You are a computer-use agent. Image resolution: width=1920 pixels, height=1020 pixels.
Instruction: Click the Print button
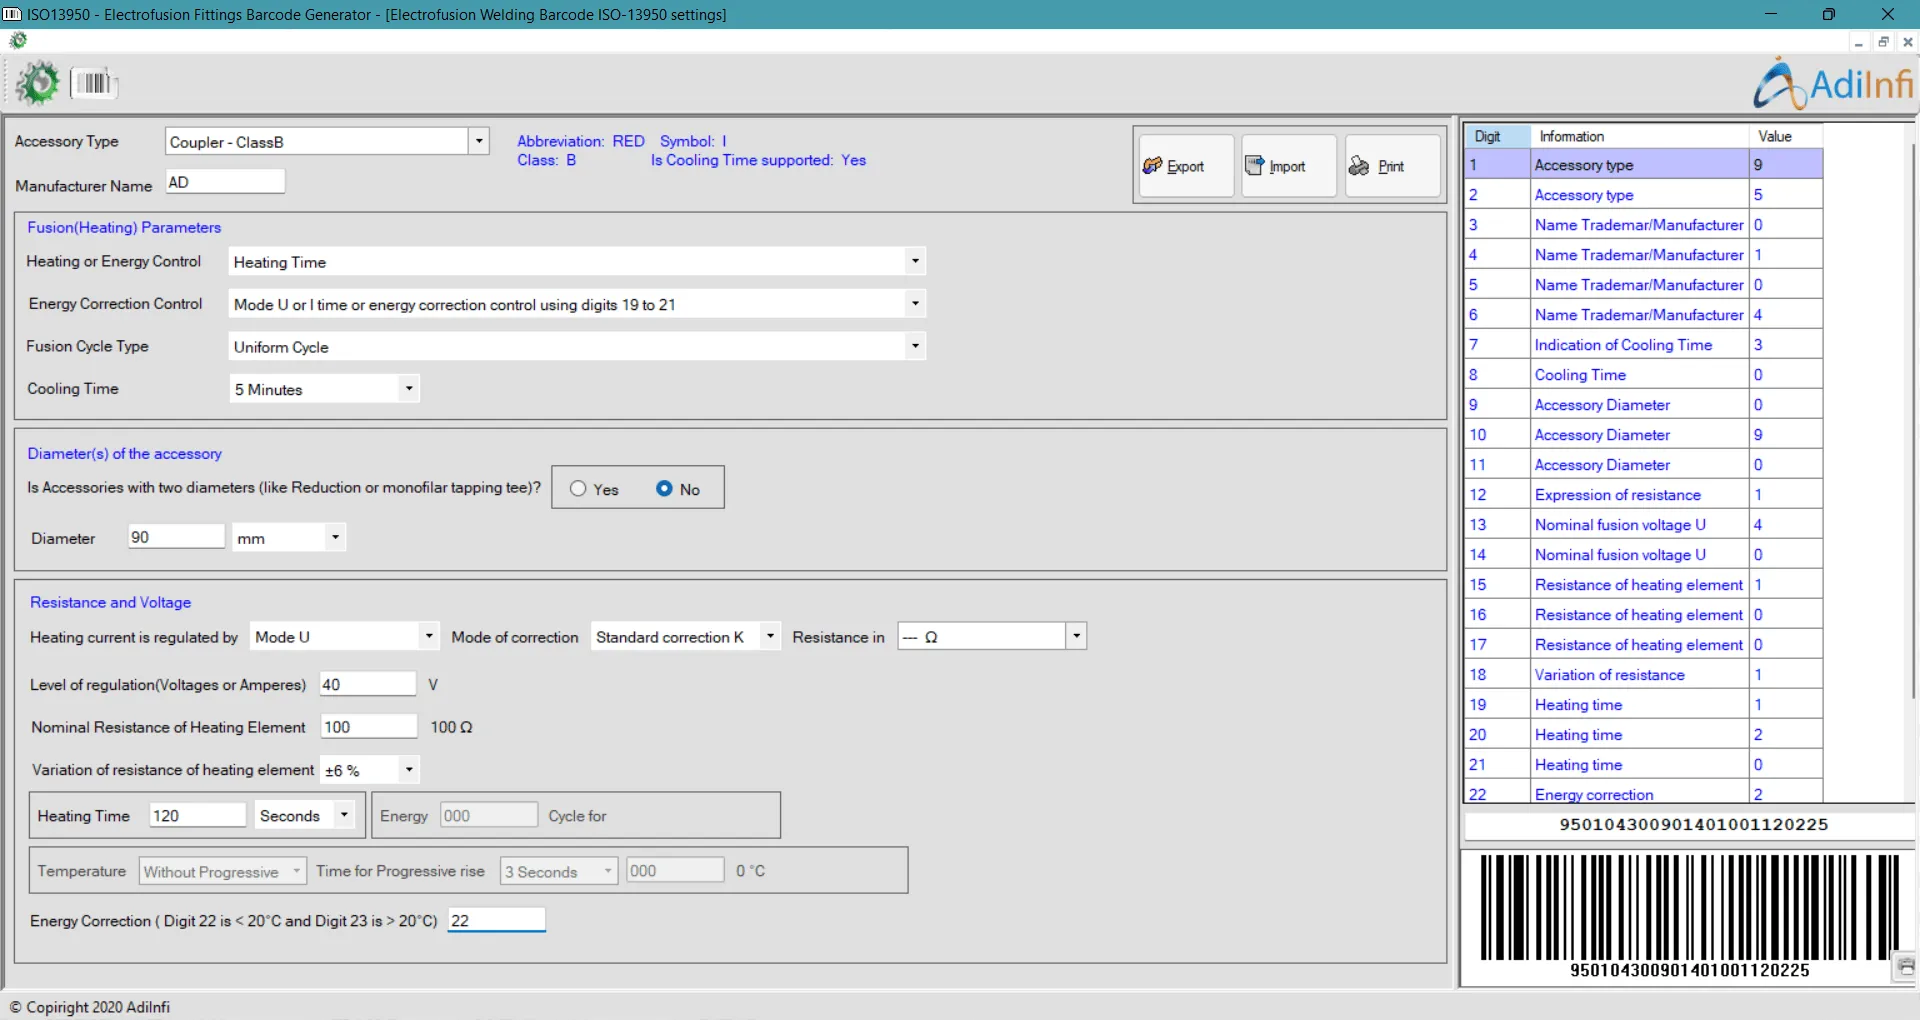[x=1392, y=166]
